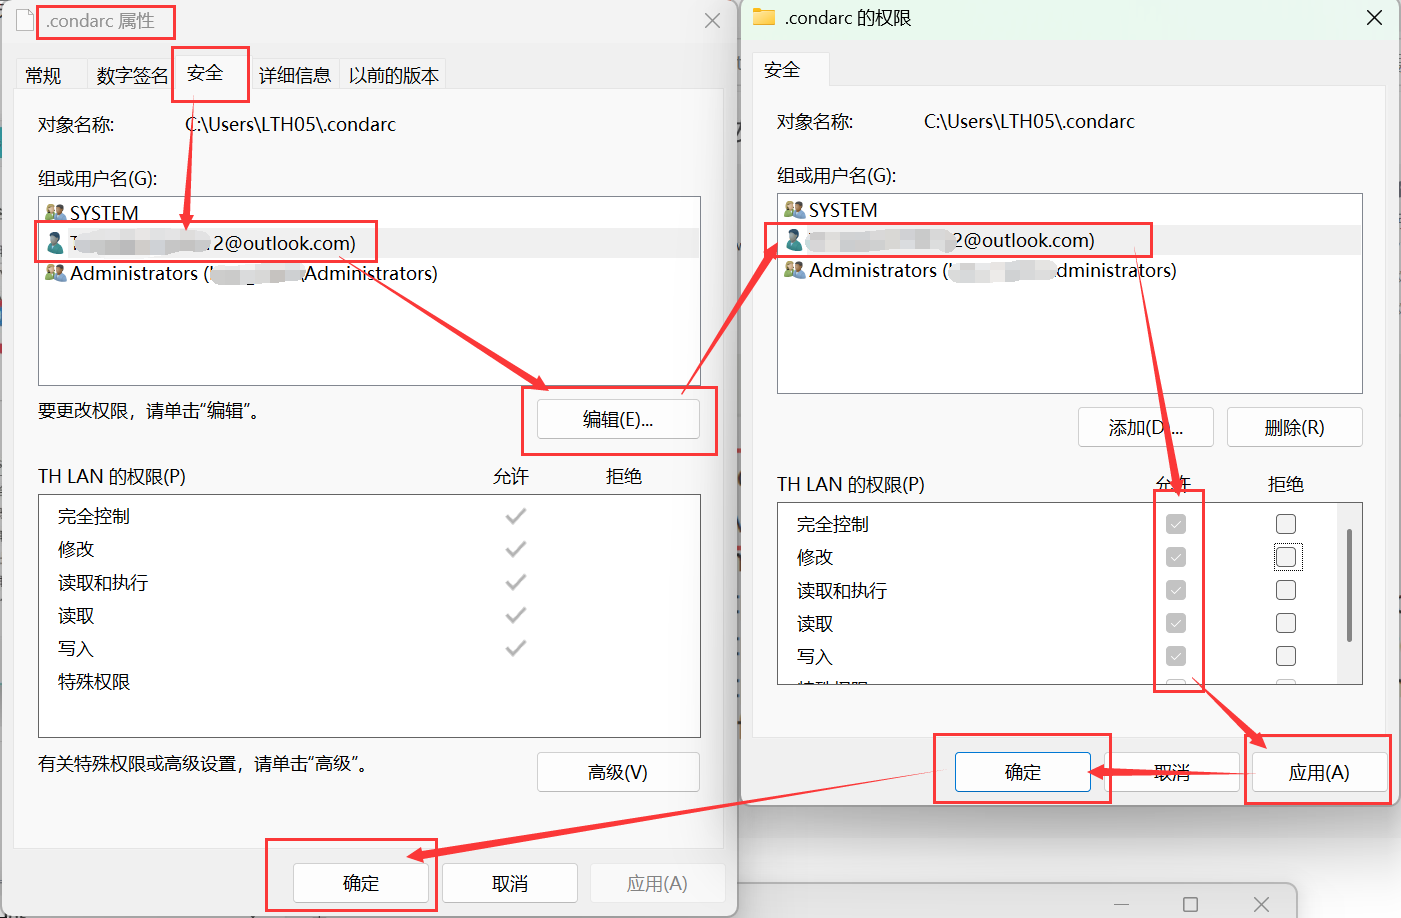
Task: Click the Administrators group icon in permissions dialog
Action: point(795,270)
